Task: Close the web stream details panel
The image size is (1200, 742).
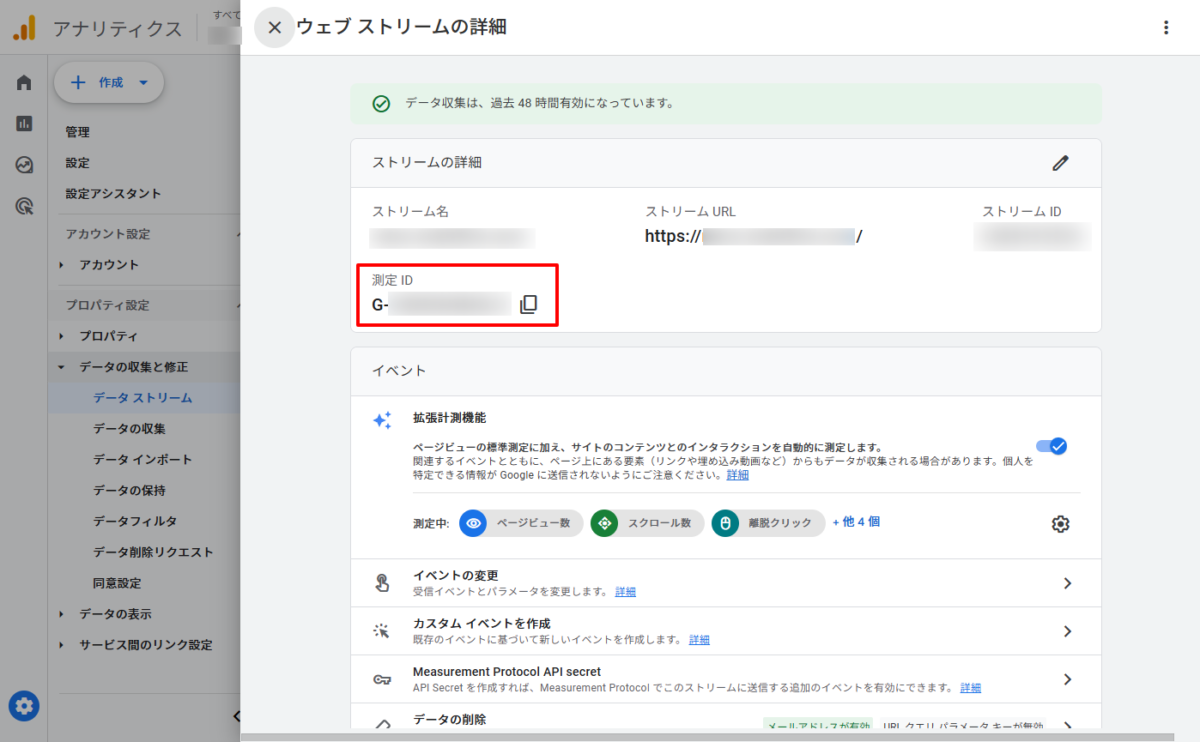Action: [274, 28]
